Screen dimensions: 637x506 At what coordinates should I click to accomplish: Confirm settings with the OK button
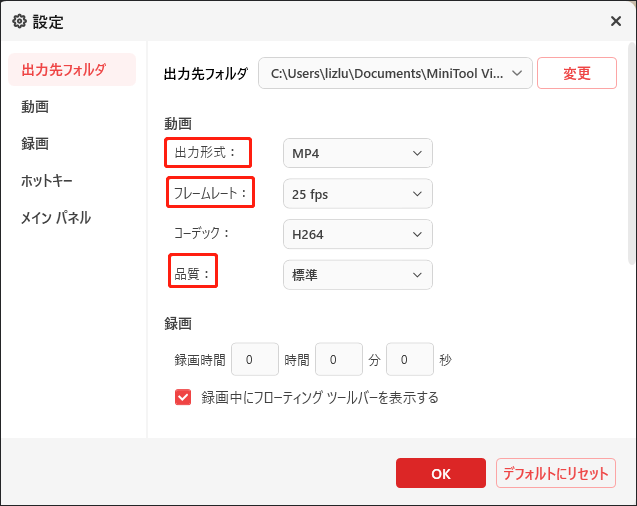[x=441, y=474]
